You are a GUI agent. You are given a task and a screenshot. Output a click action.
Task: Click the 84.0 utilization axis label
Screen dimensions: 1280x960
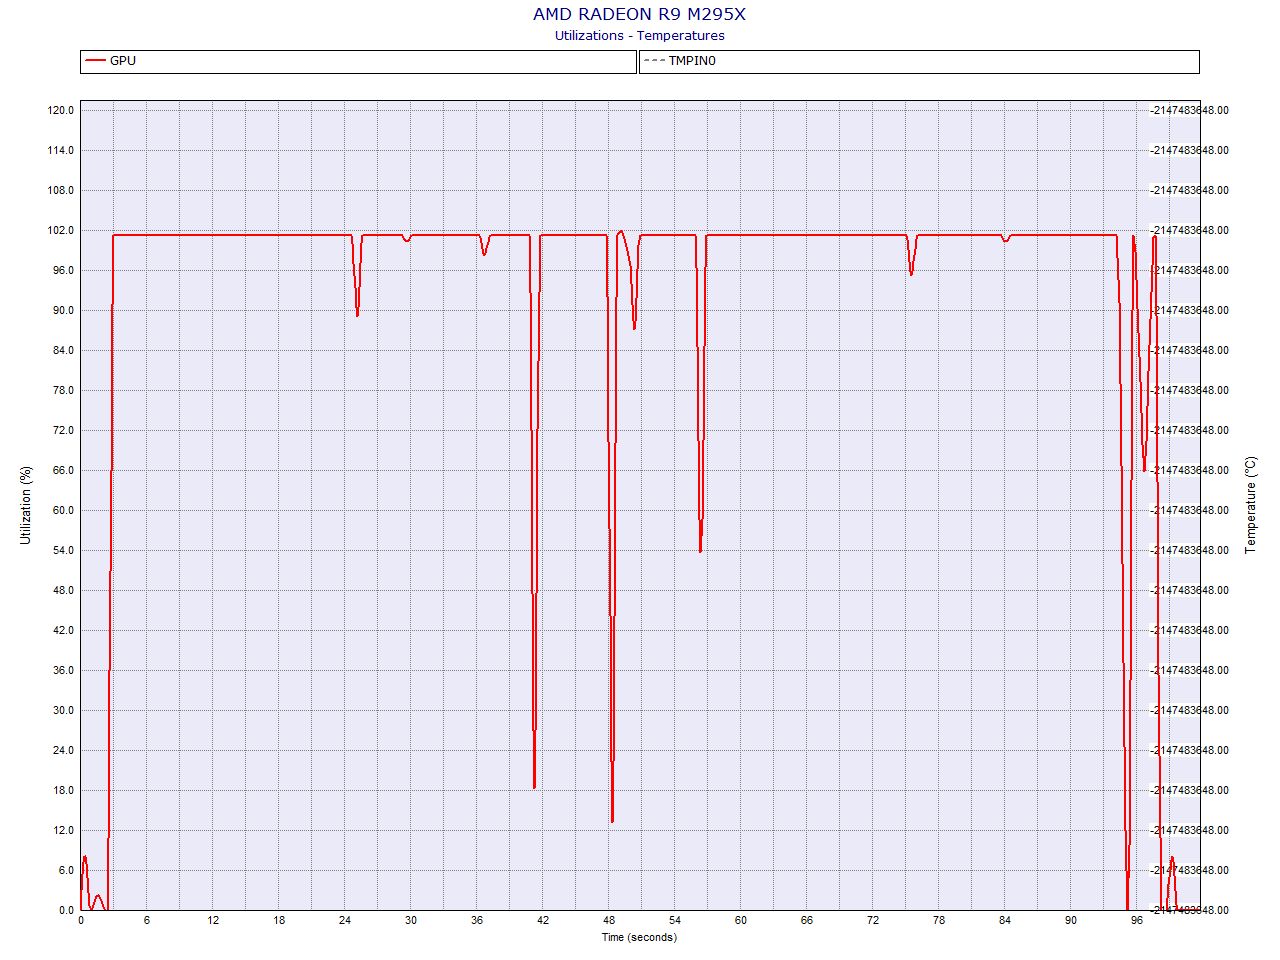(64, 350)
